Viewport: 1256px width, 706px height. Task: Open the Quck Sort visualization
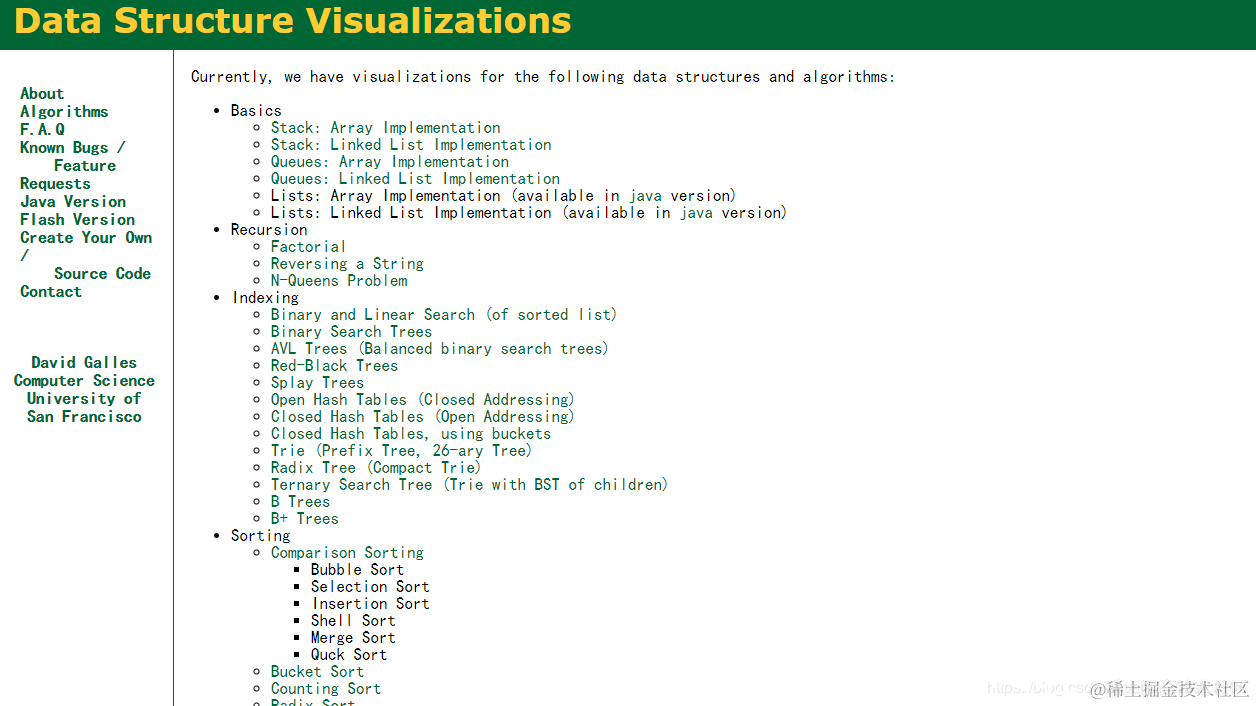tap(349, 655)
